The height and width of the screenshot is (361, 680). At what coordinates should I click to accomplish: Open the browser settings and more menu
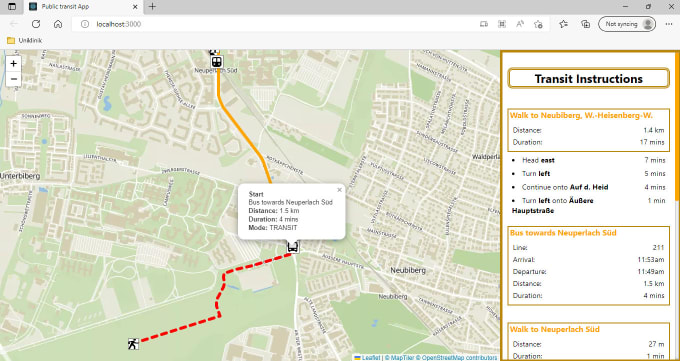668,24
